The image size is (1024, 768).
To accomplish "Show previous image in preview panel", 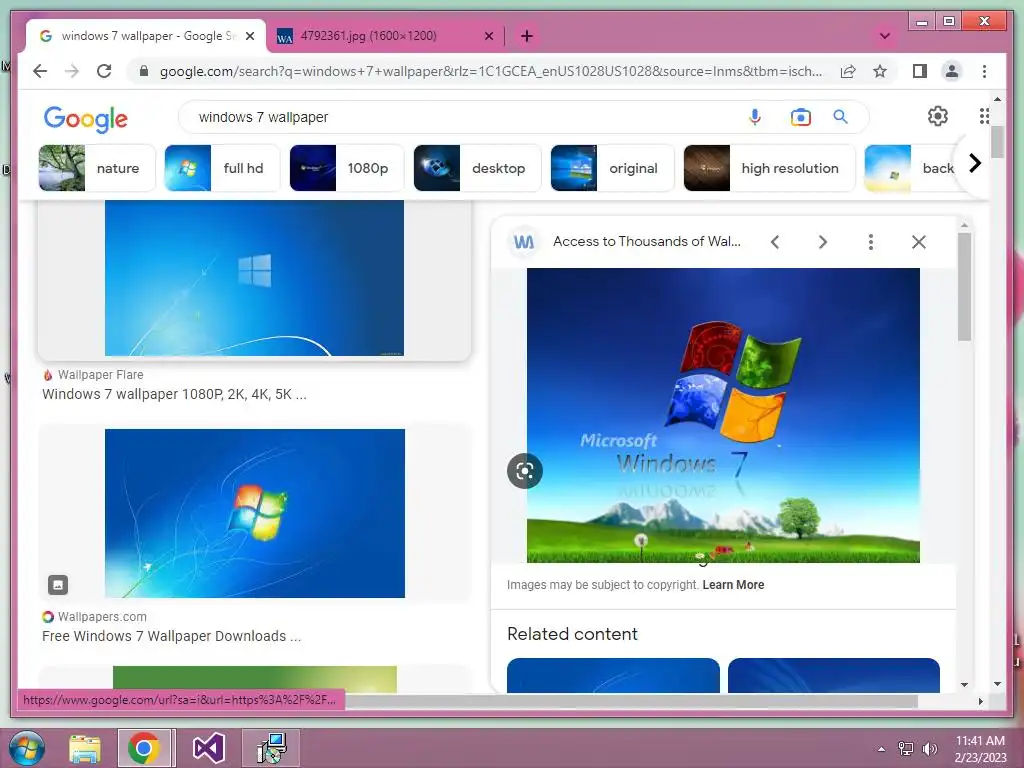I will (775, 242).
